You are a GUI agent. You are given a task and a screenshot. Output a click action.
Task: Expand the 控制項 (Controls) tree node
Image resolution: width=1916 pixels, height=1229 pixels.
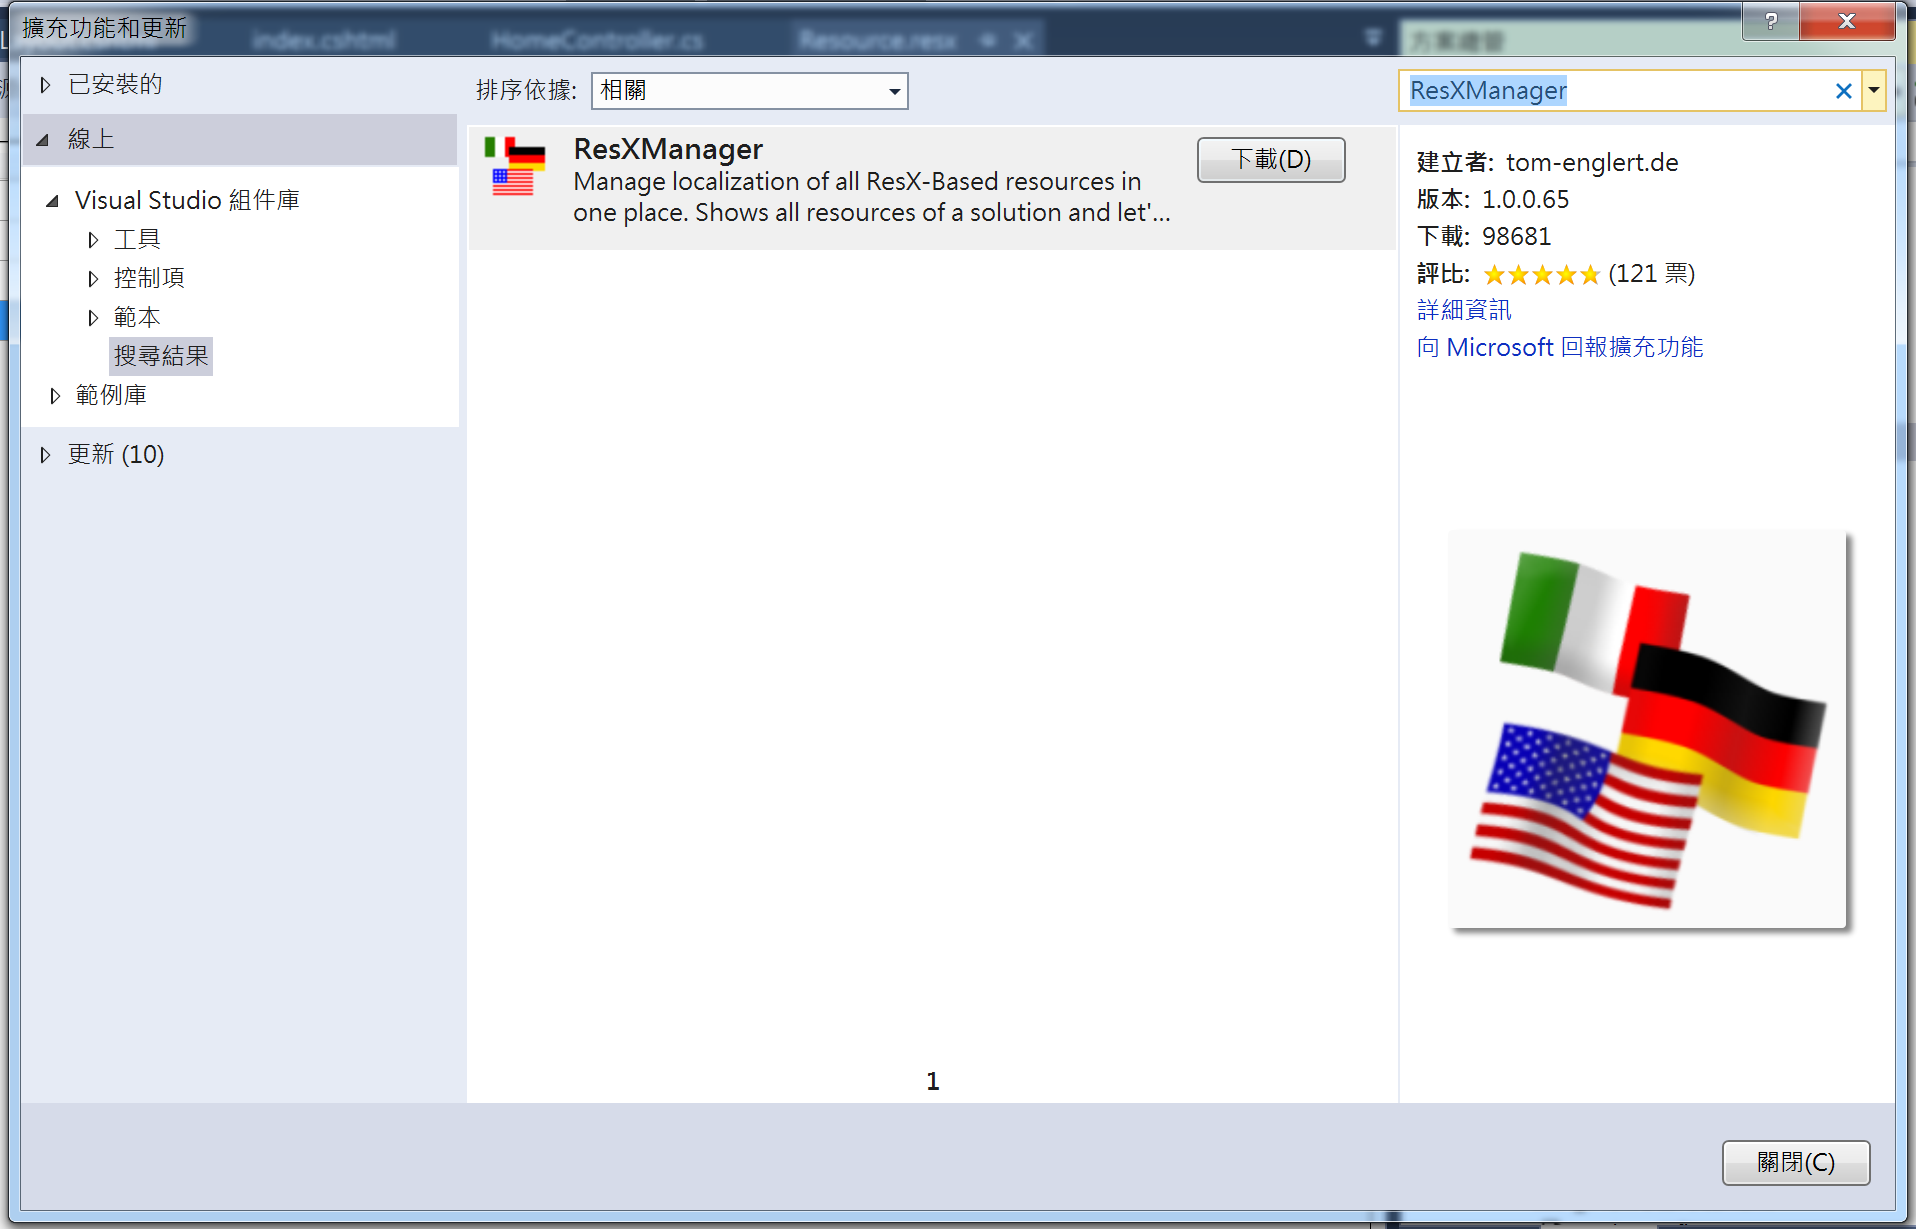coord(93,279)
